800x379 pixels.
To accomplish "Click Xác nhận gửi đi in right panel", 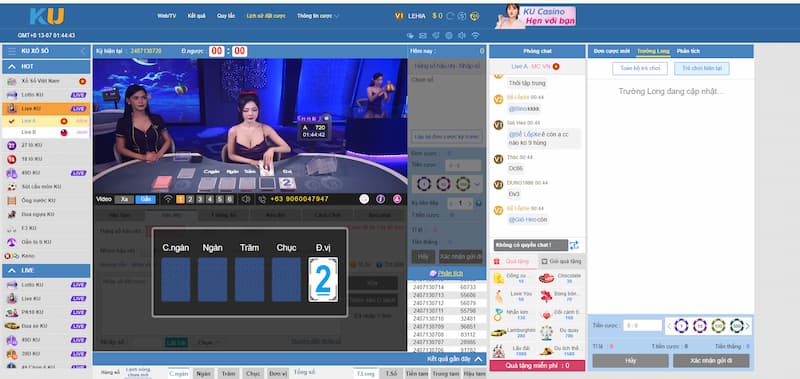I will pos(711,361).
